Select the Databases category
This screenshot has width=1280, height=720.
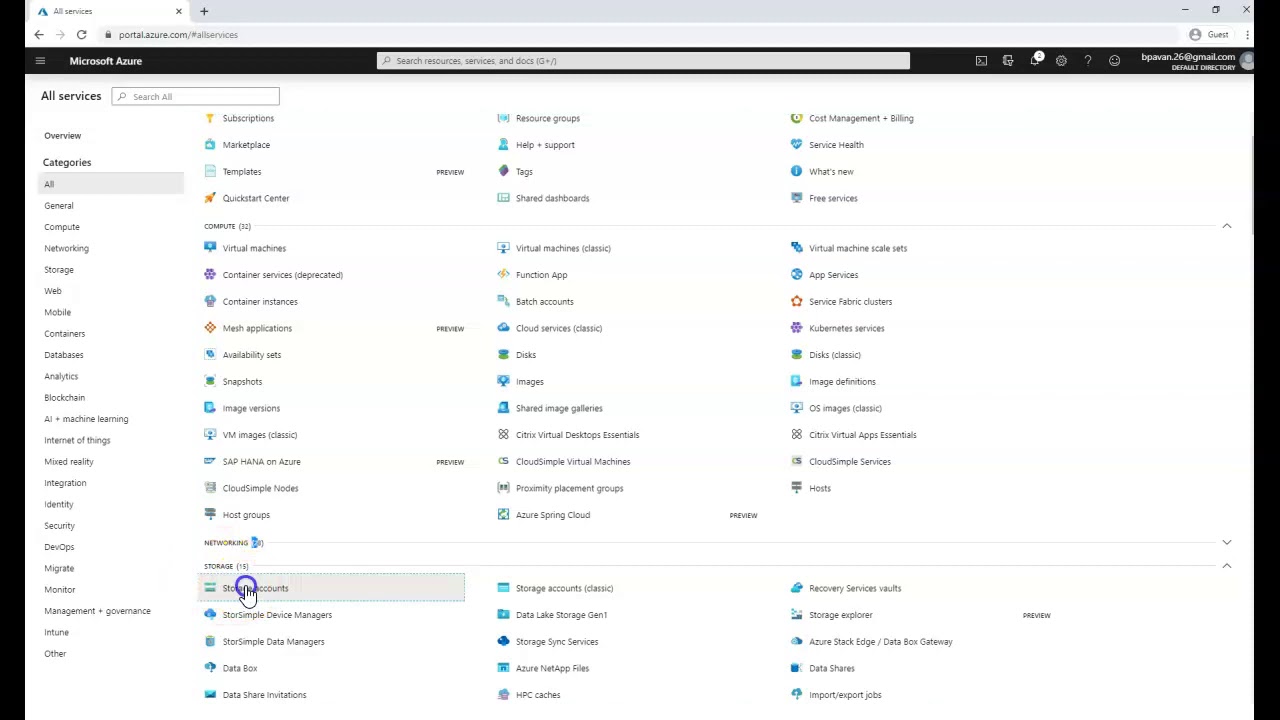[64, 355]
